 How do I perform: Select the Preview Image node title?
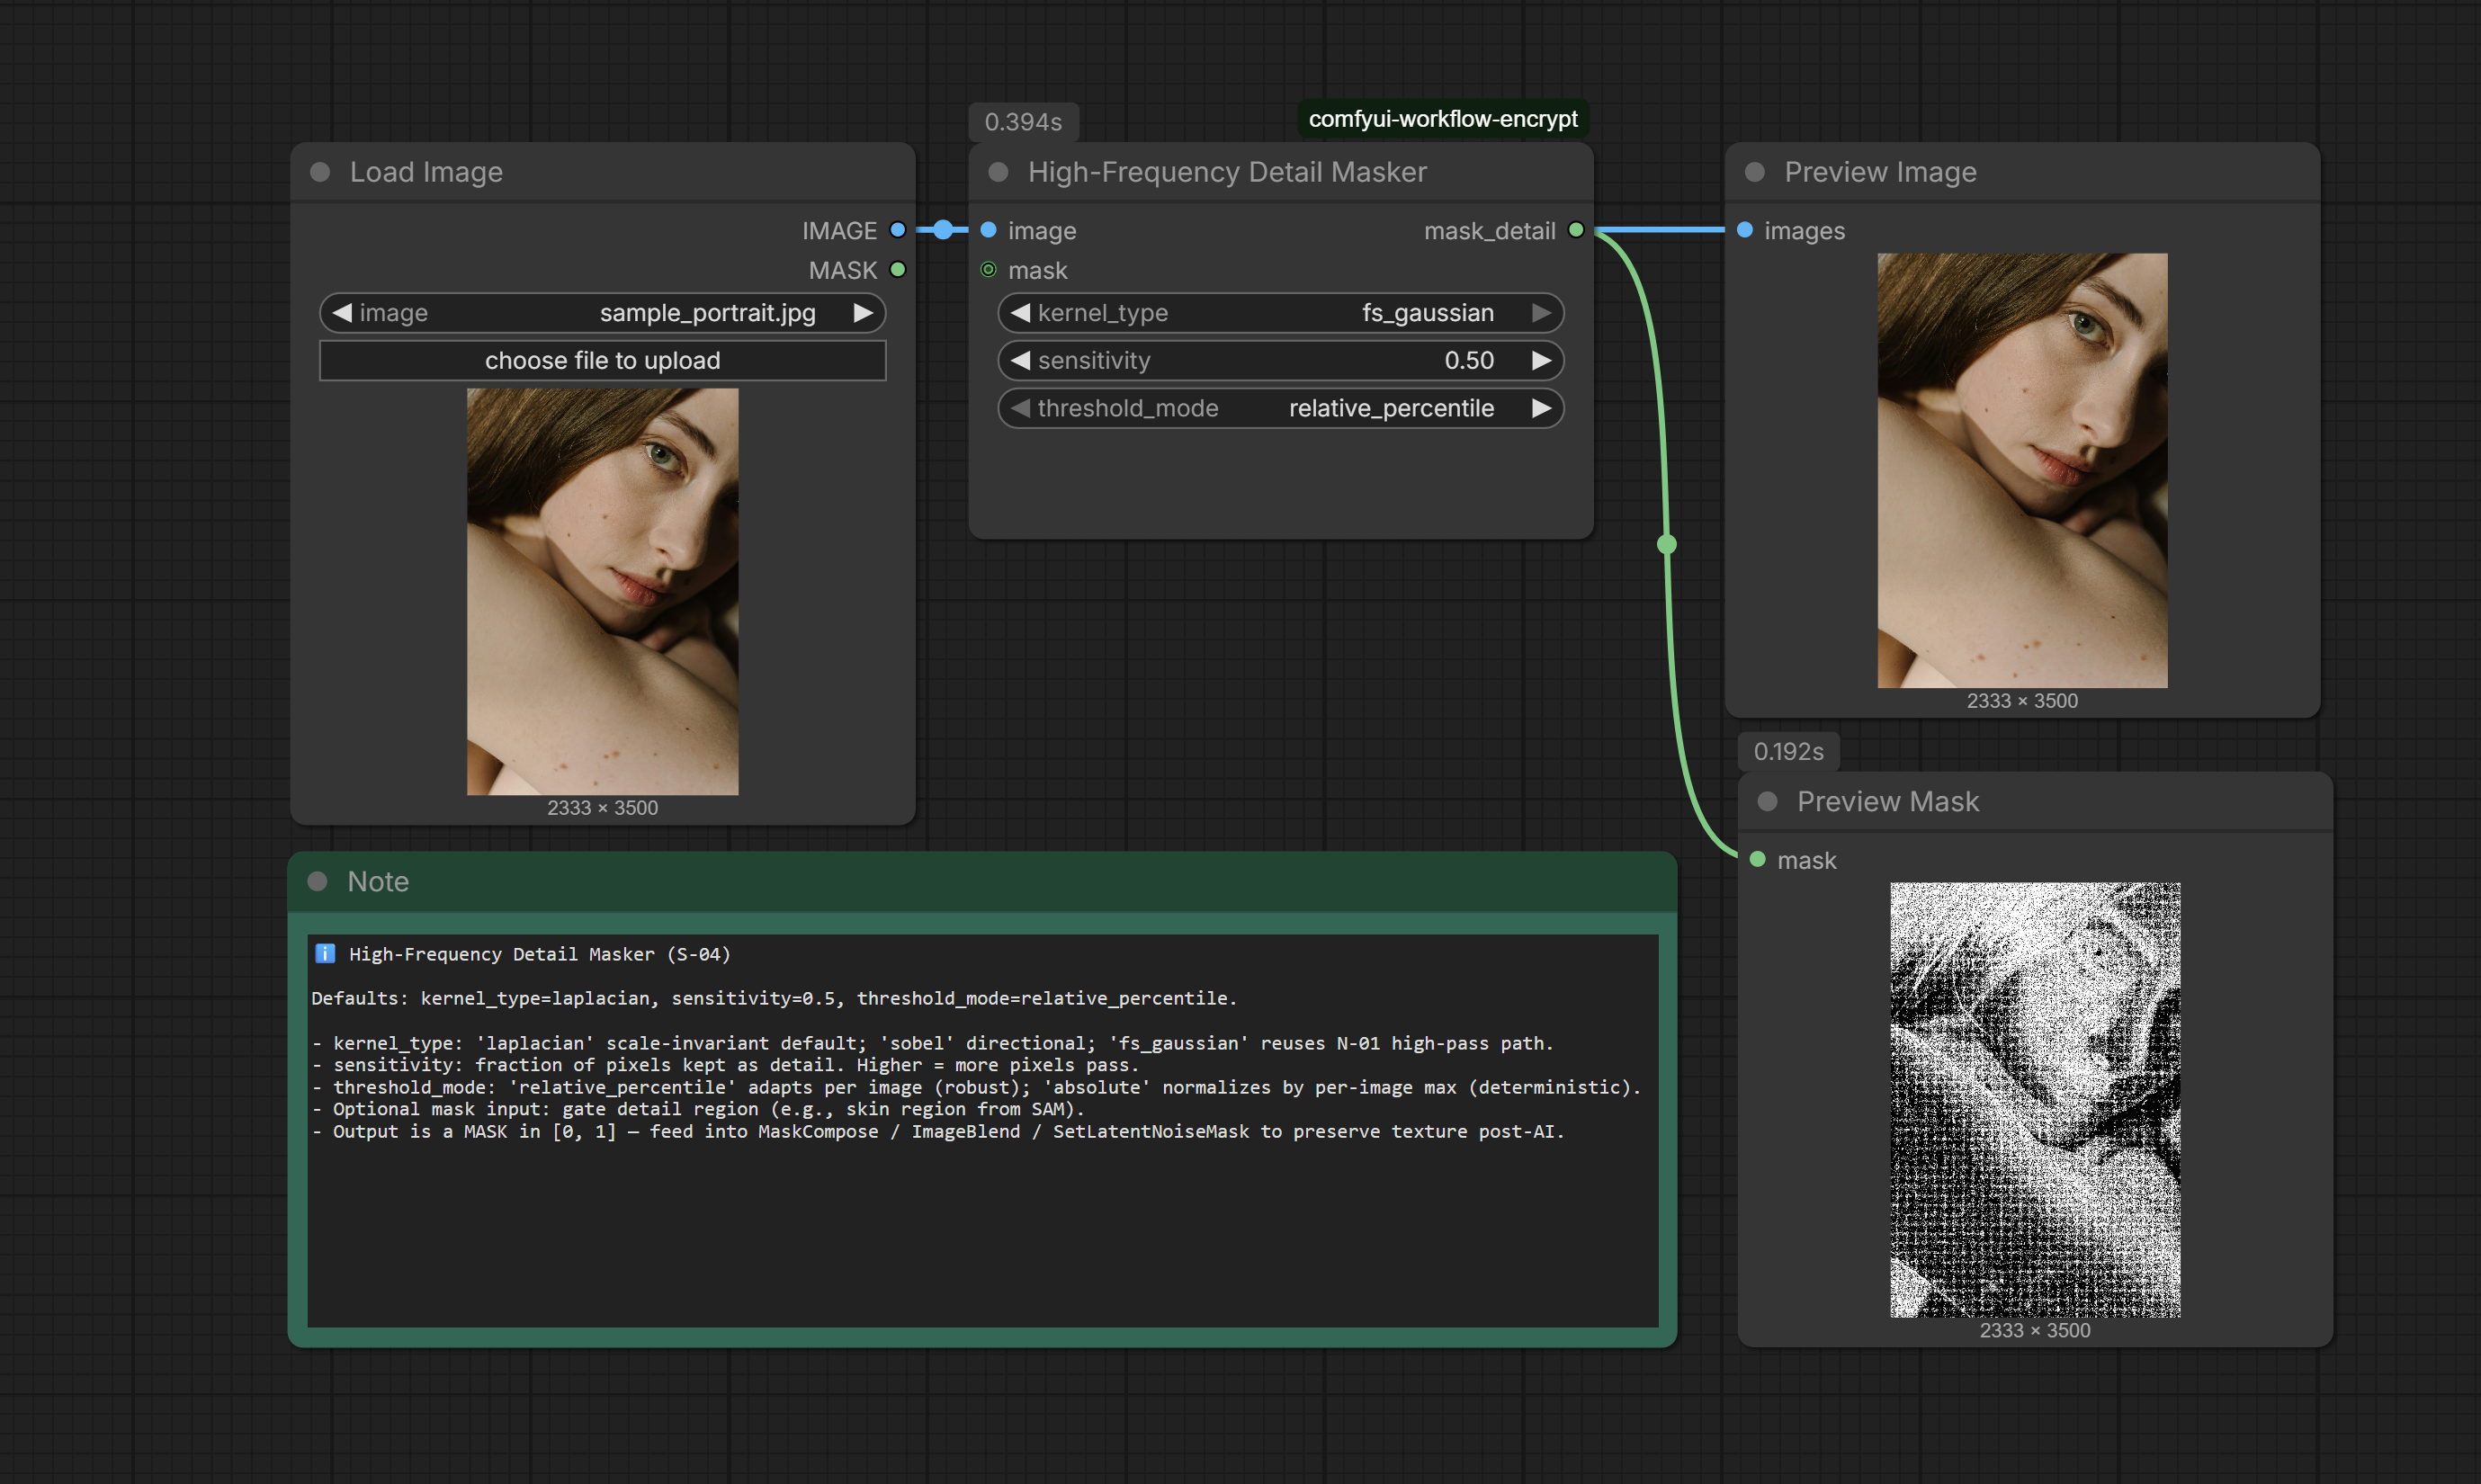[1880, 172]
